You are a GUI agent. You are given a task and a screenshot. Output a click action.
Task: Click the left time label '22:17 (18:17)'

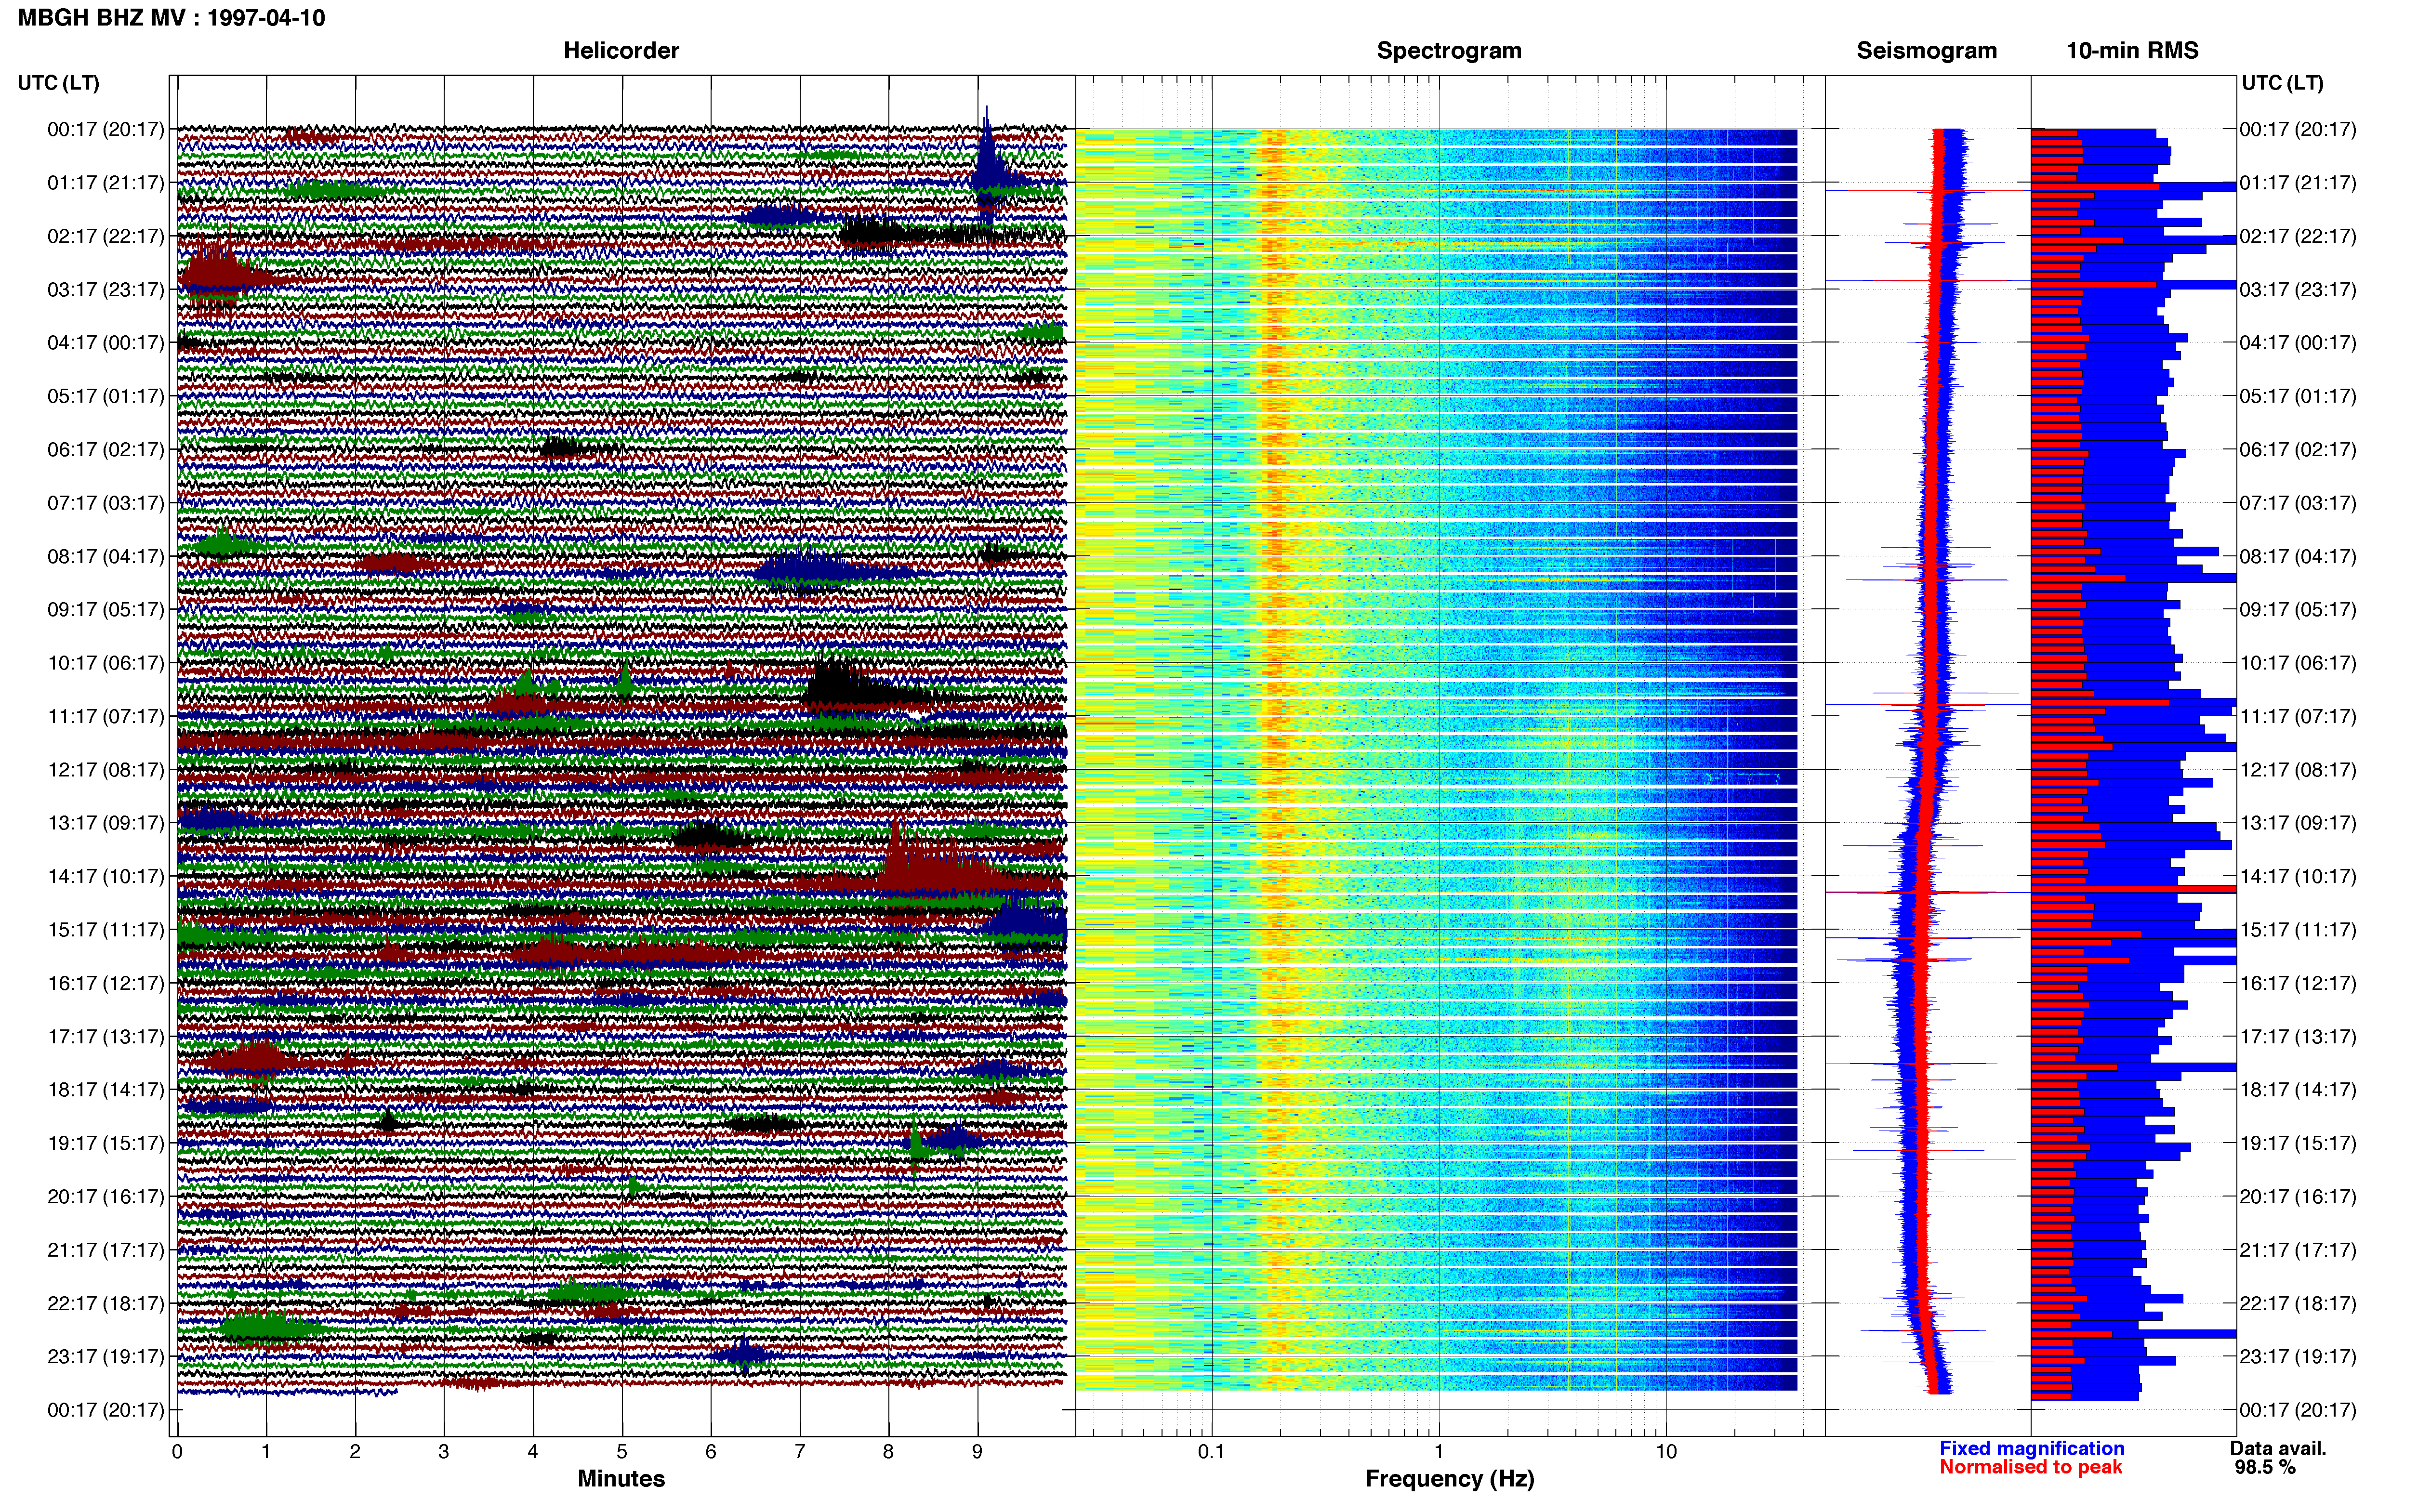[x=106, y=1303]
